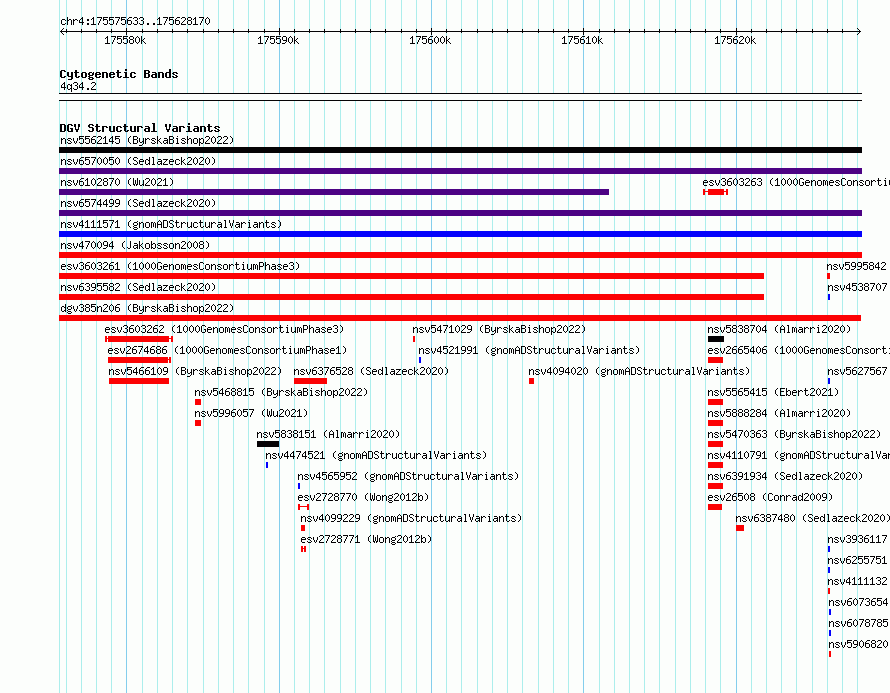Screen dimensions: 890x693
Task: Click nsv4094020 gnomADStructuralVariants label
Action: [x=639, y=371]
